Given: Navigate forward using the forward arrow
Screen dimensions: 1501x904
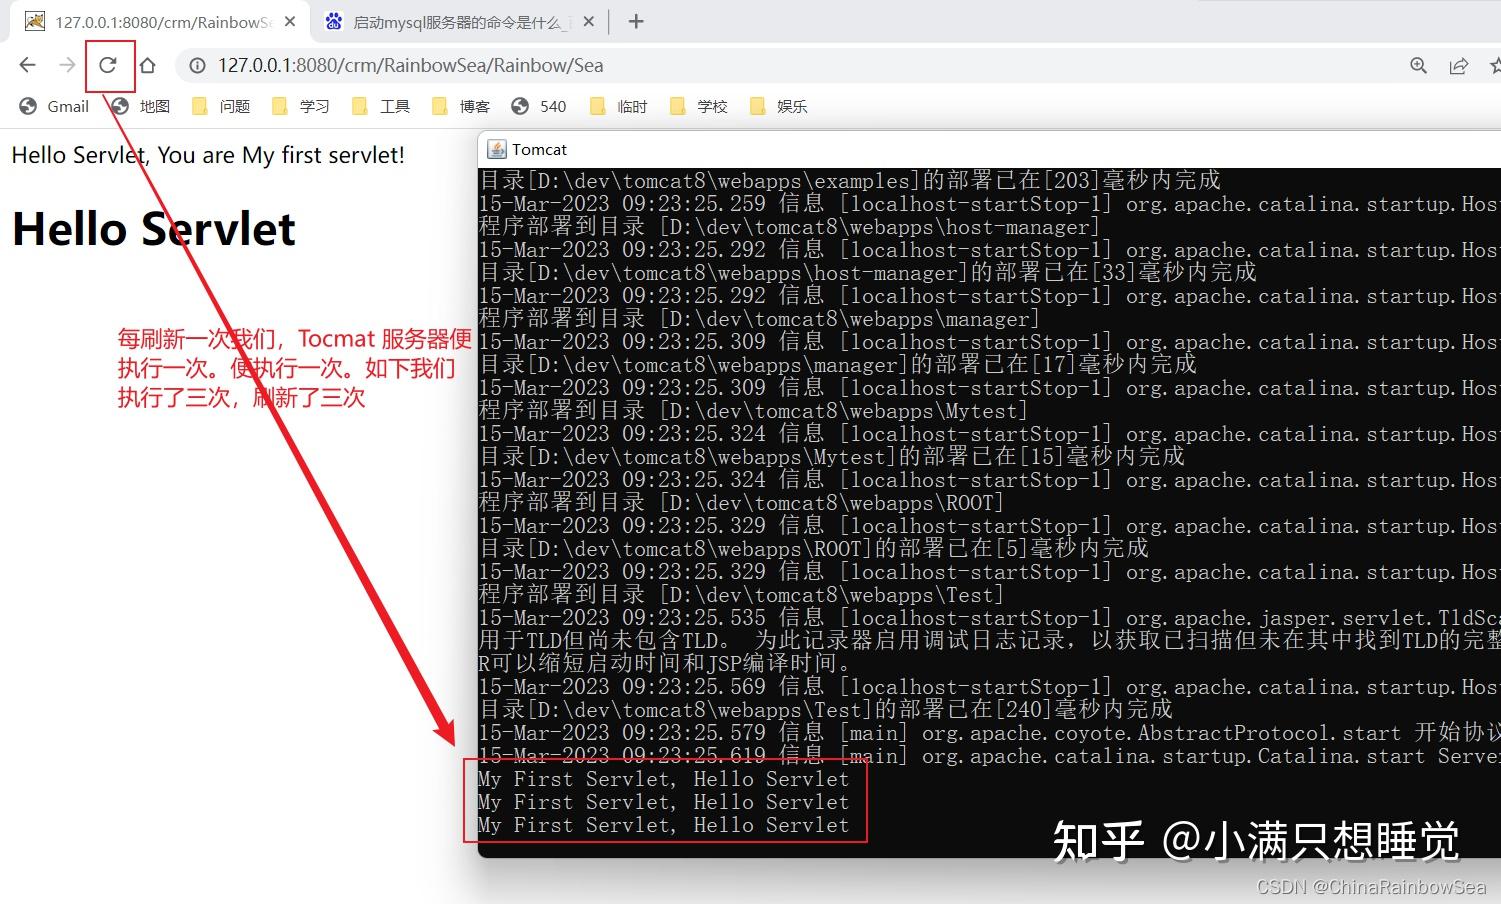Looking at the screenshot, I should pyautogui.click(x=66, y=65).
